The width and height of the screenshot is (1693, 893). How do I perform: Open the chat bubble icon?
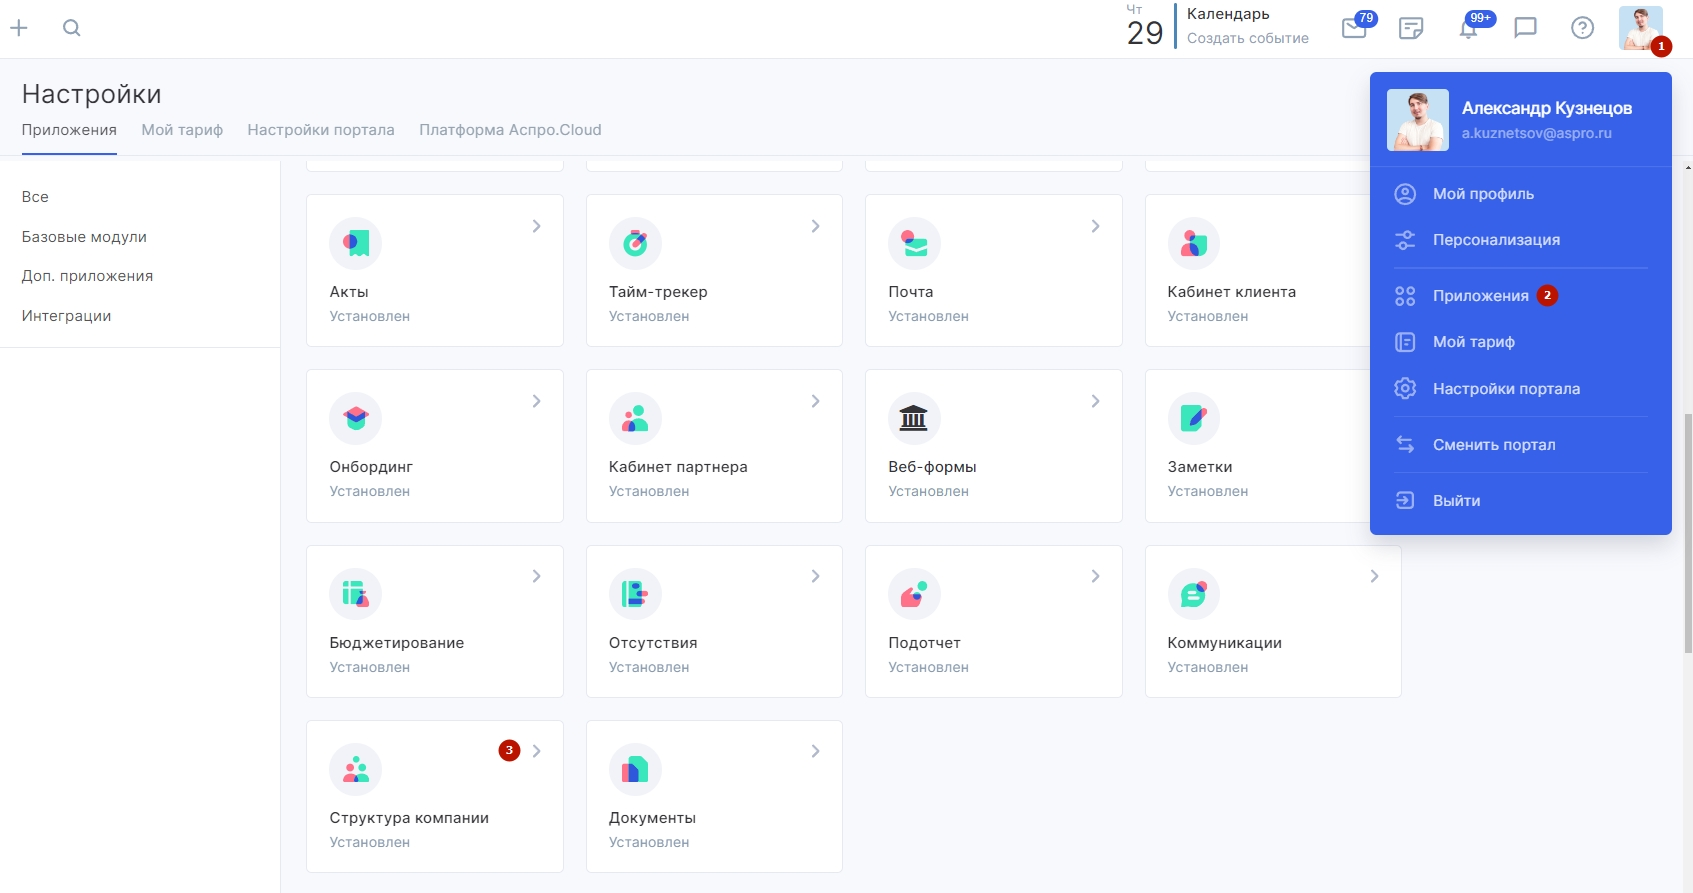tap(1525, 28)
